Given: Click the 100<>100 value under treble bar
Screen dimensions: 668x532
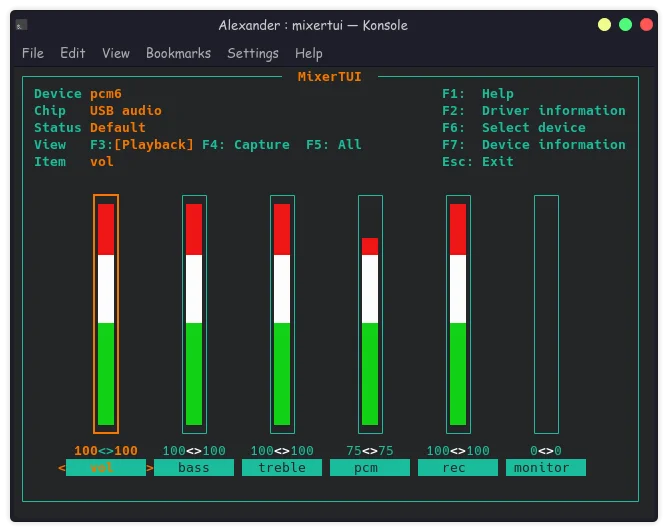Looking at the screenshot, I should [282, 451].
